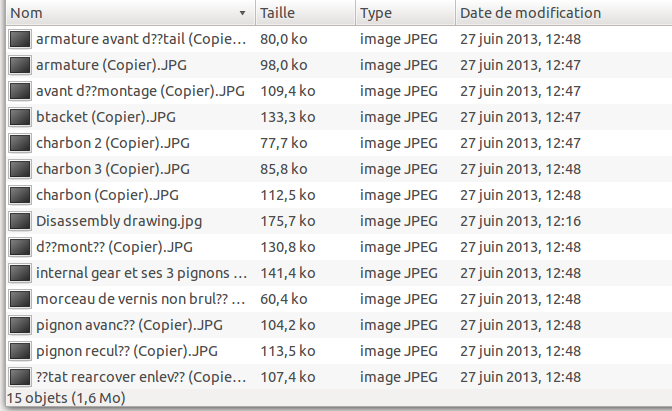
Task: Click icon of morceau de vernis non brul file
Action: coord(20,299)
